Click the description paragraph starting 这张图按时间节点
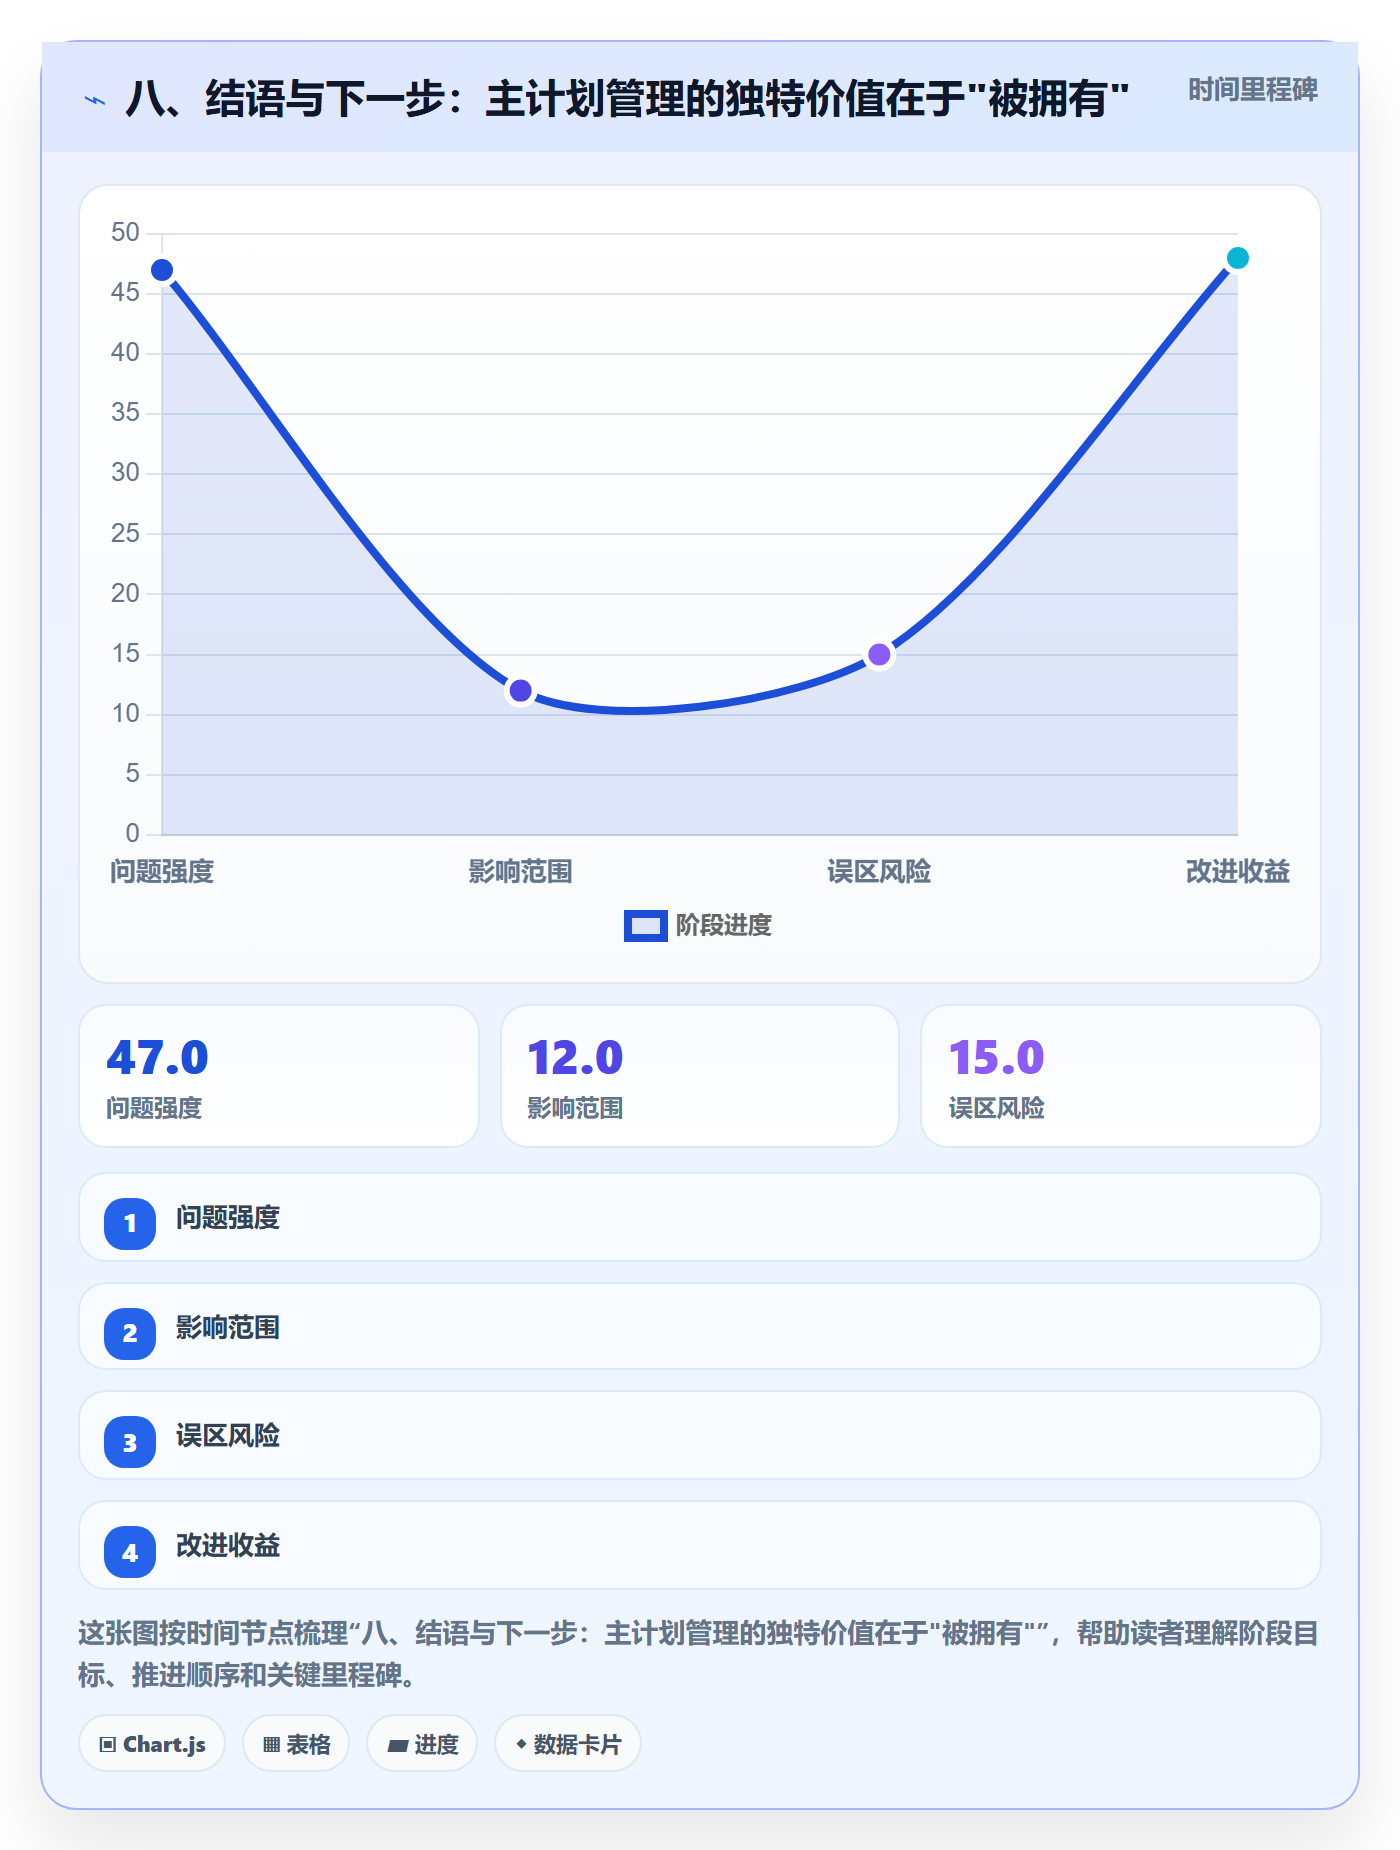Image resolution: width=1400 pixels, height=1850 pixels. [x=698, y=1654]
